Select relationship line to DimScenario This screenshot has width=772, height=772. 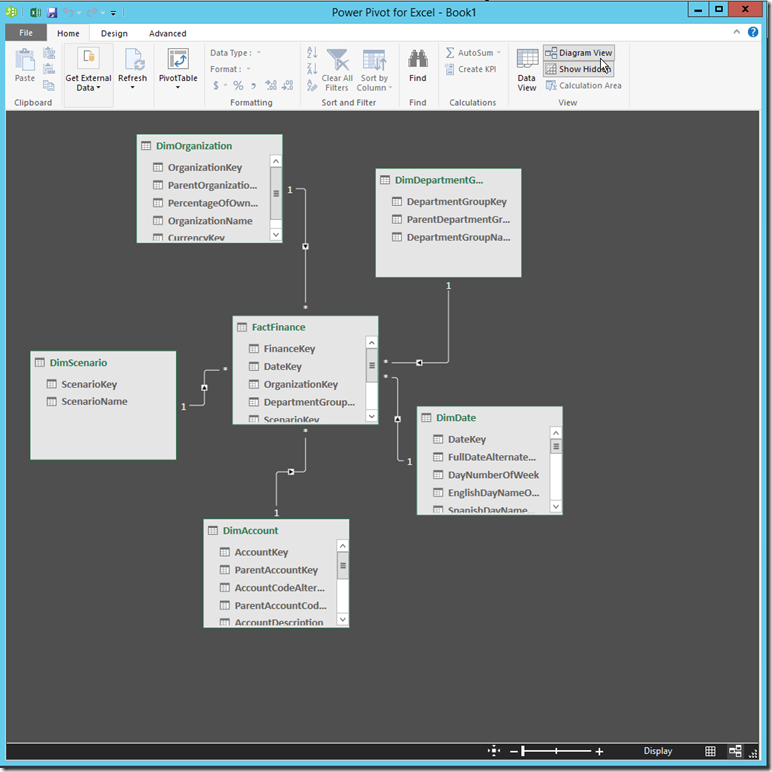204,387
